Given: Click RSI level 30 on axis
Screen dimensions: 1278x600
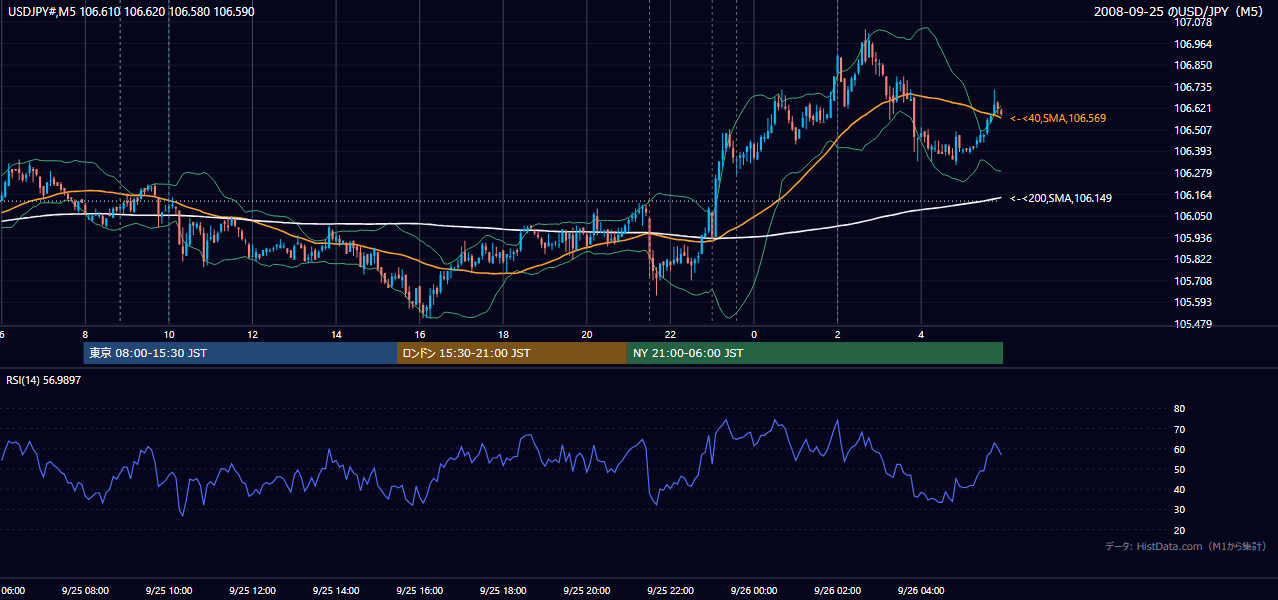Looking at the screenshot, I should coord(1179,510).
